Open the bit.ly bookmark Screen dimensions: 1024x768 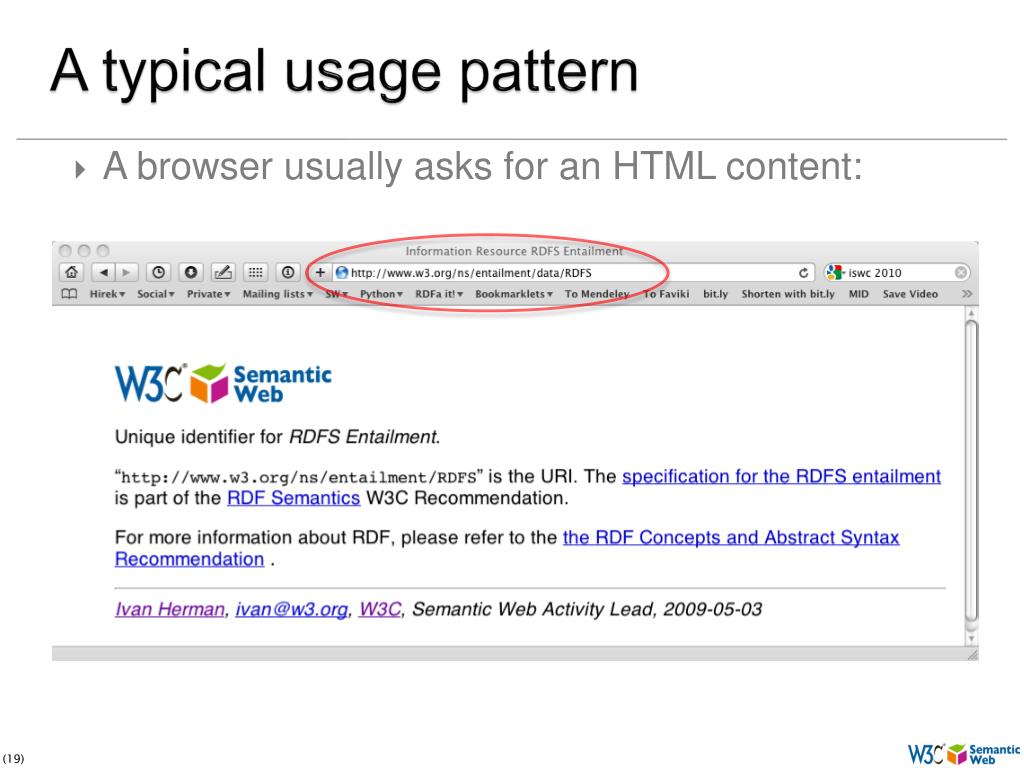click(715, 294)
